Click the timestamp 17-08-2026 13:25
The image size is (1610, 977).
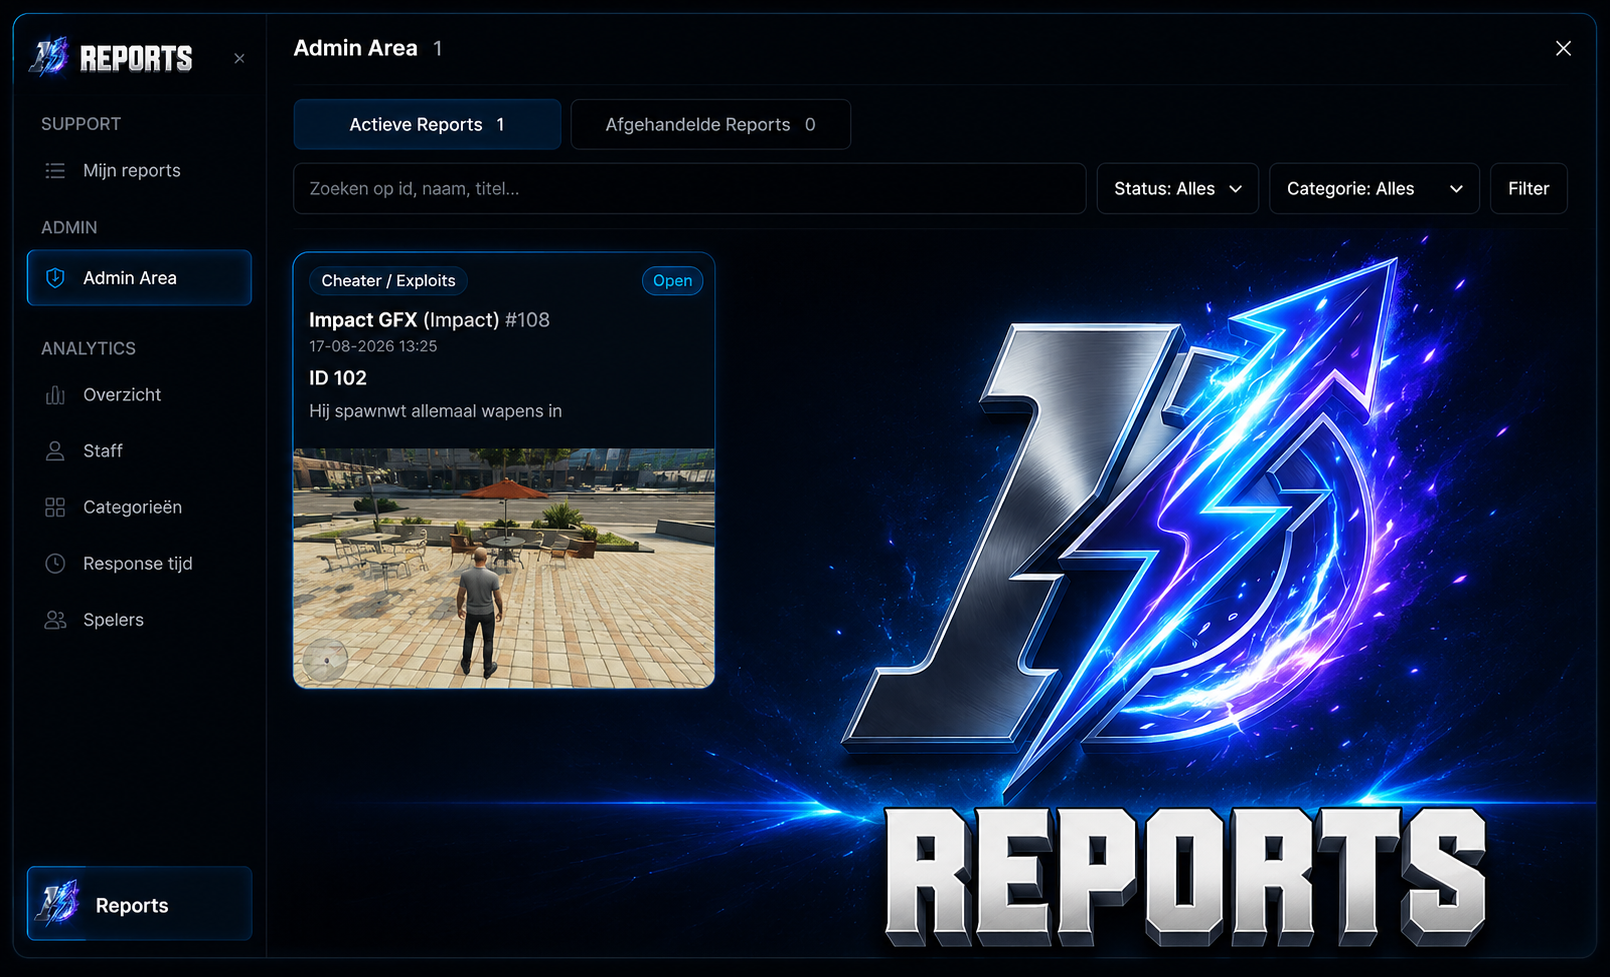(x=373, y=346)
